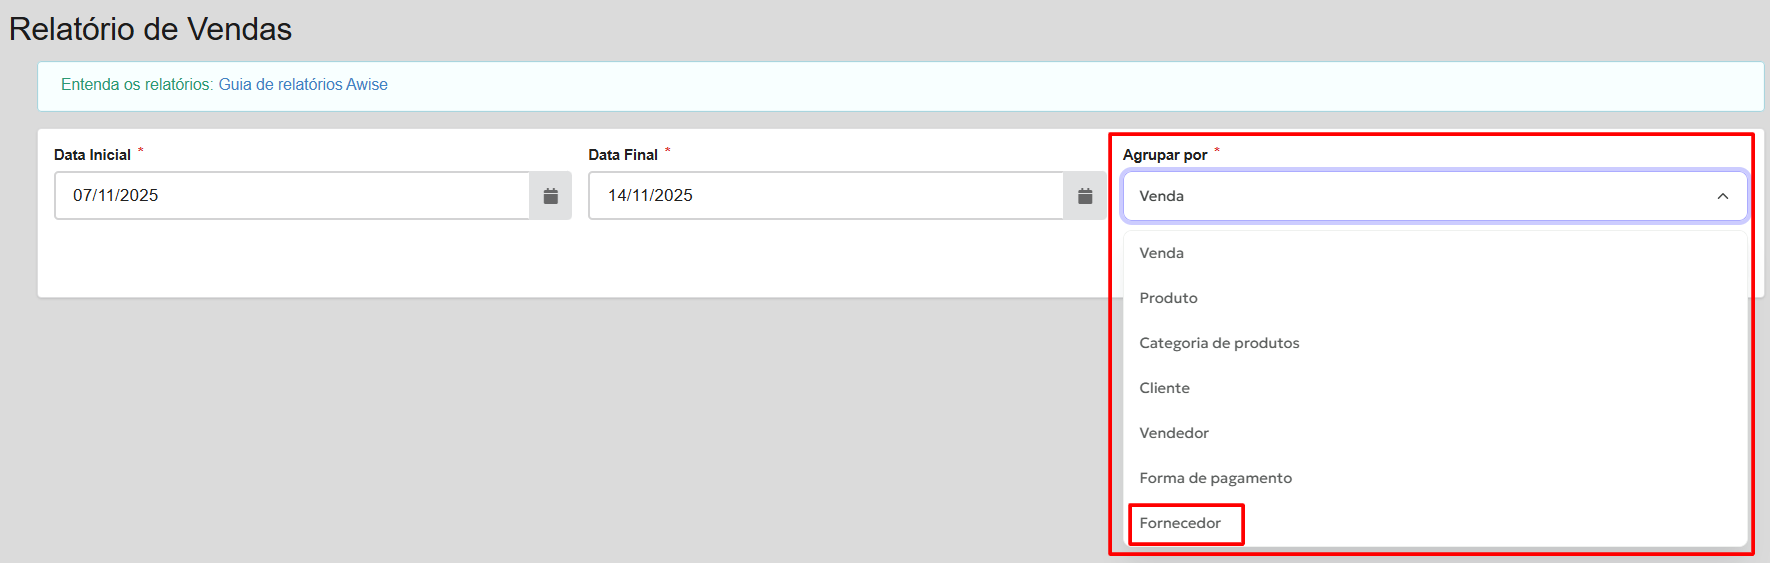The width and height of the screenshot is (1770, 563).
Task: Focus the Data Final date field
Action: 825,196
